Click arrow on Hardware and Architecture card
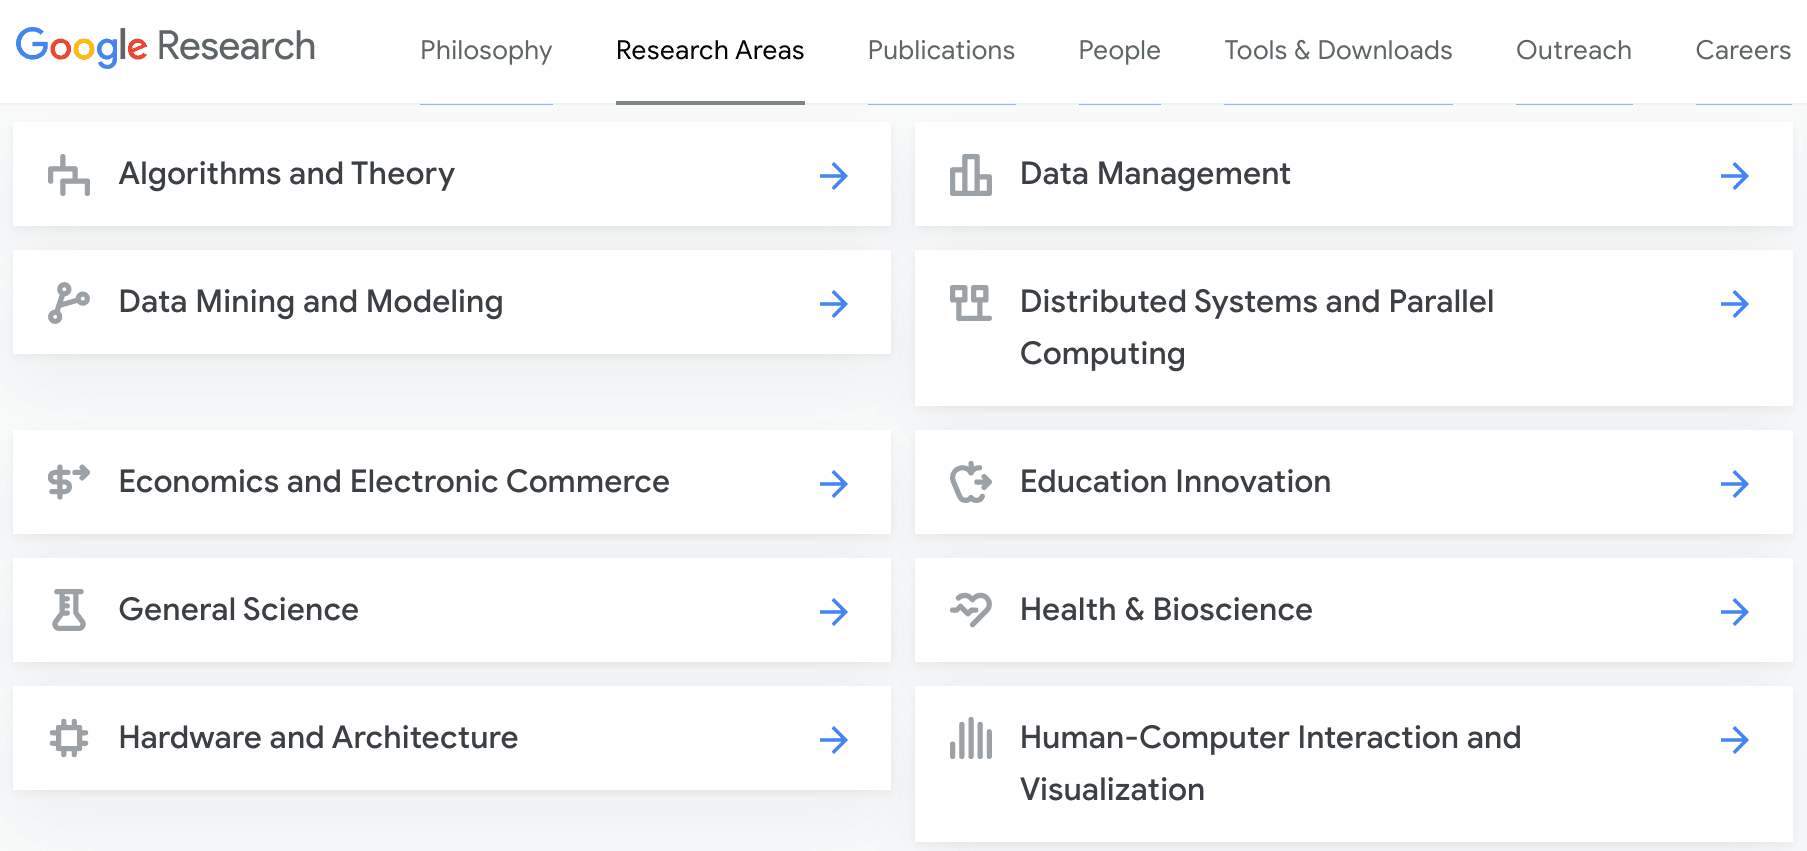 tap(834, 740)
